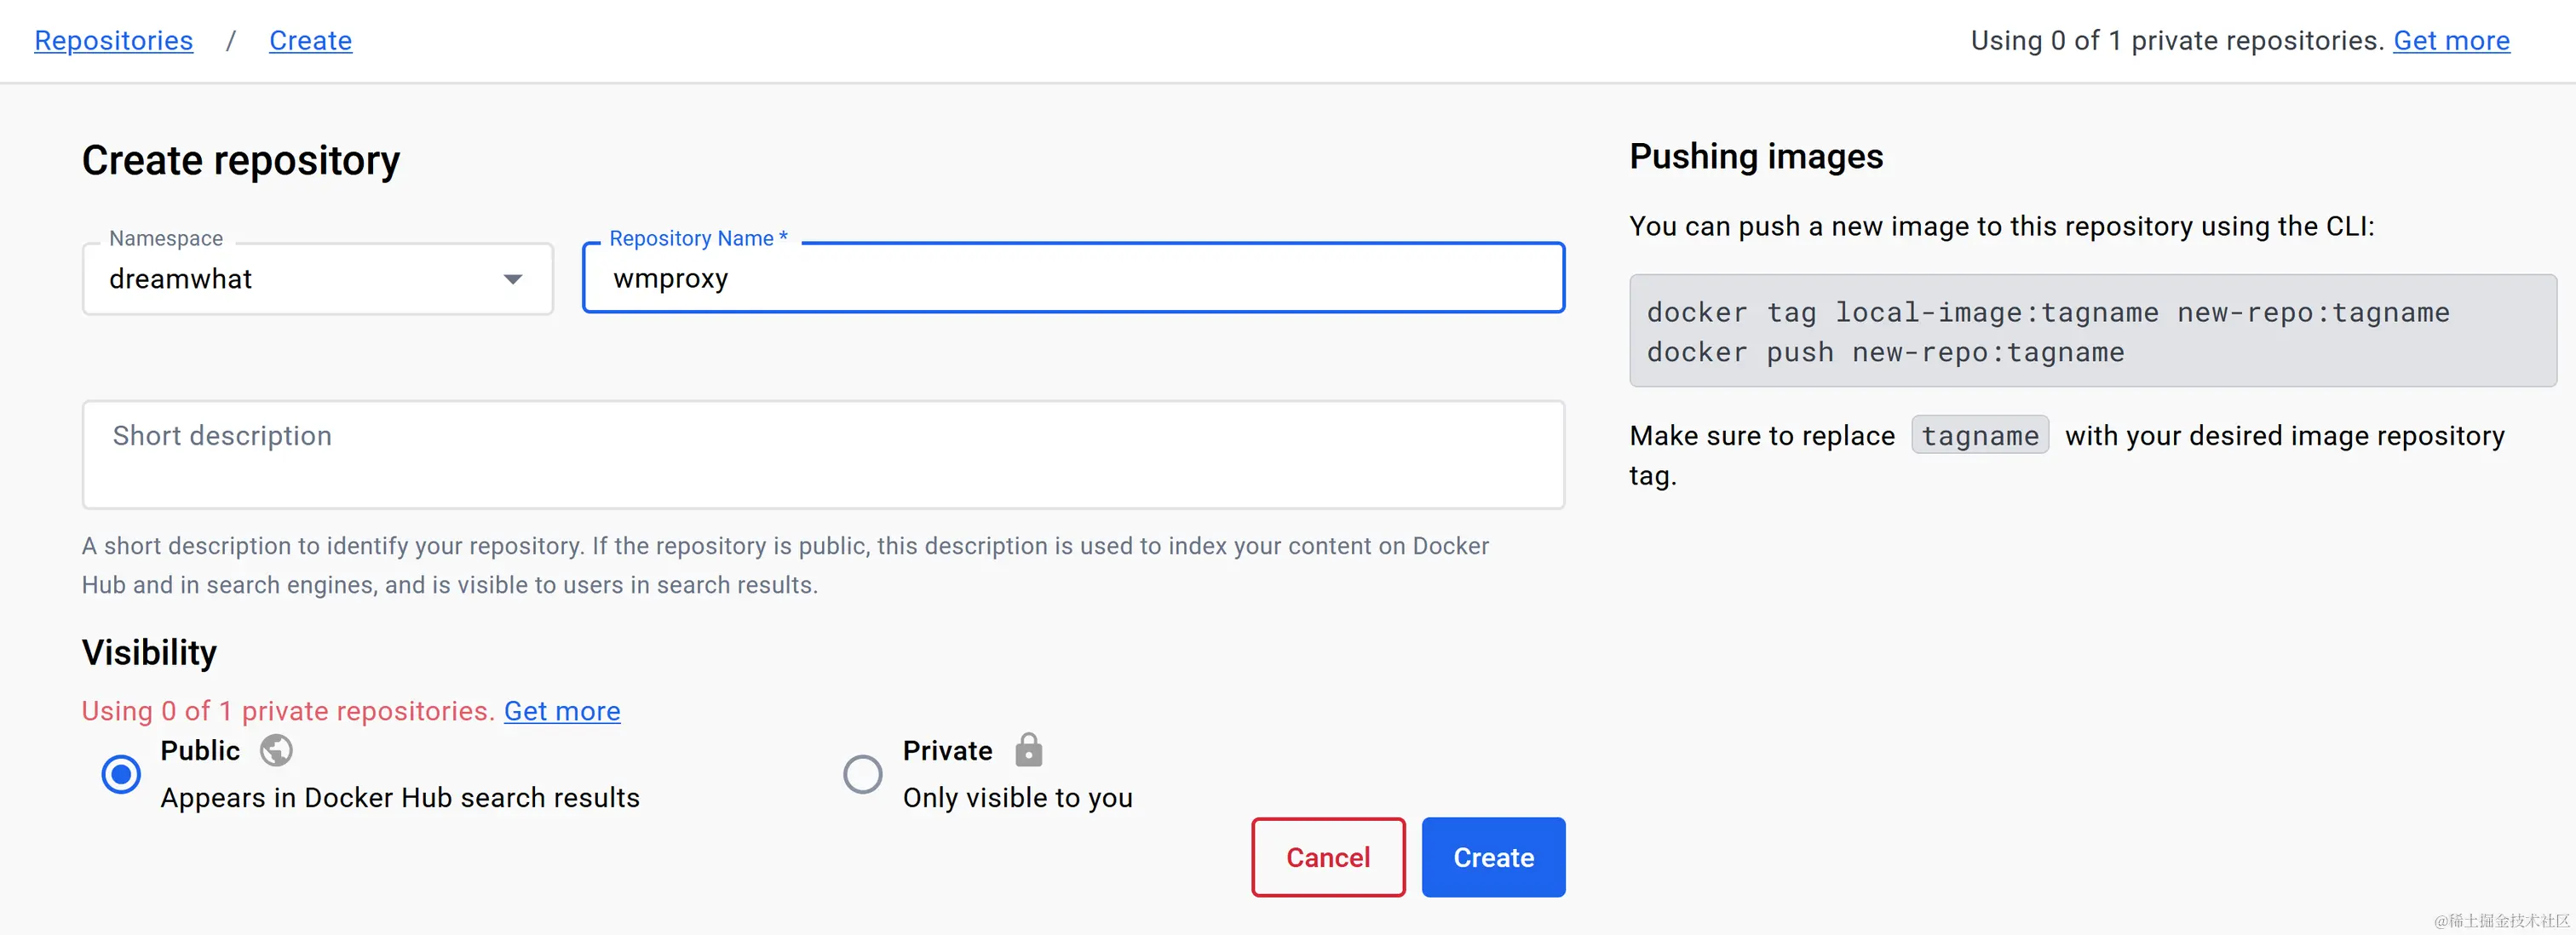
Task: Select the Public visibility radio button
Action: click(x=121, y=774)
